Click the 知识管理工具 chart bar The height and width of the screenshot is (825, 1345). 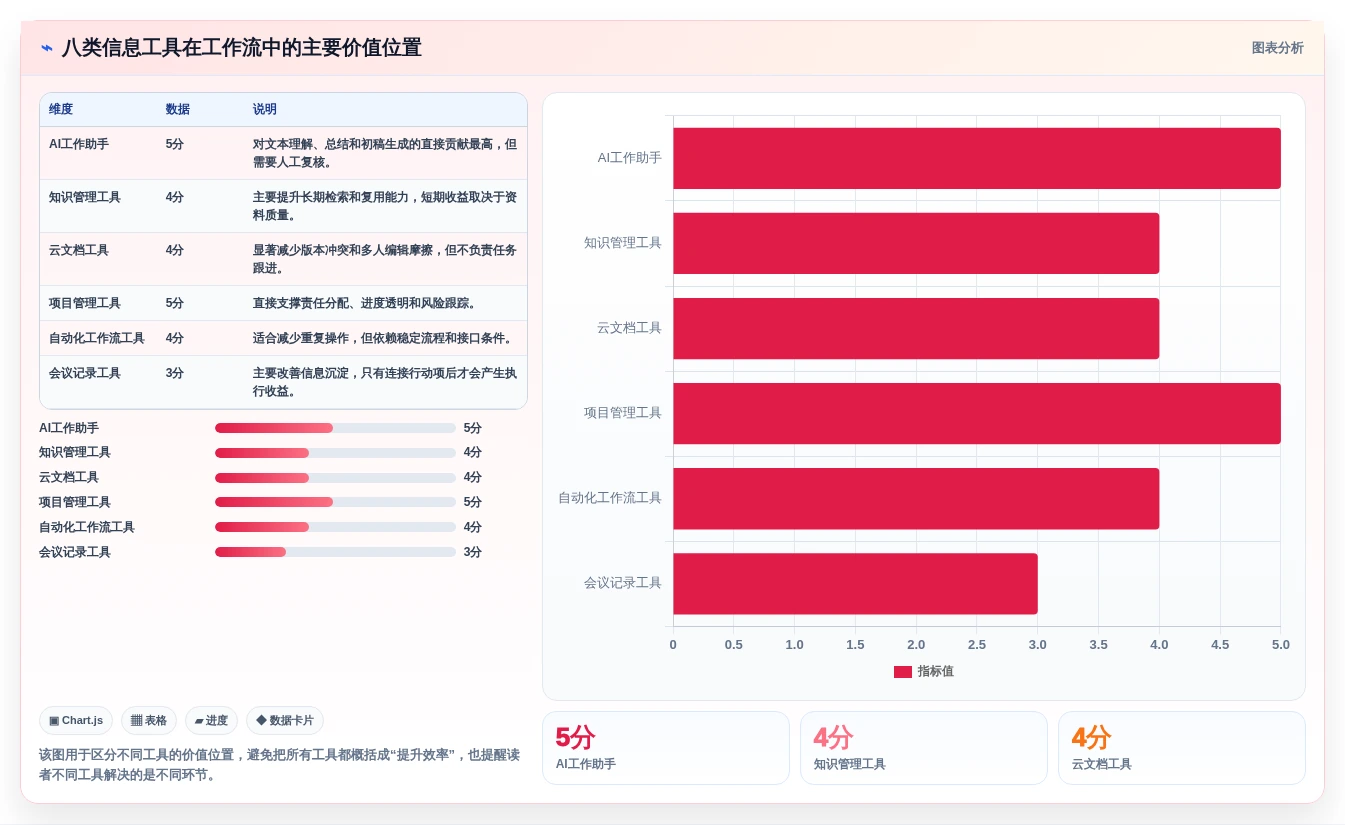916,243
